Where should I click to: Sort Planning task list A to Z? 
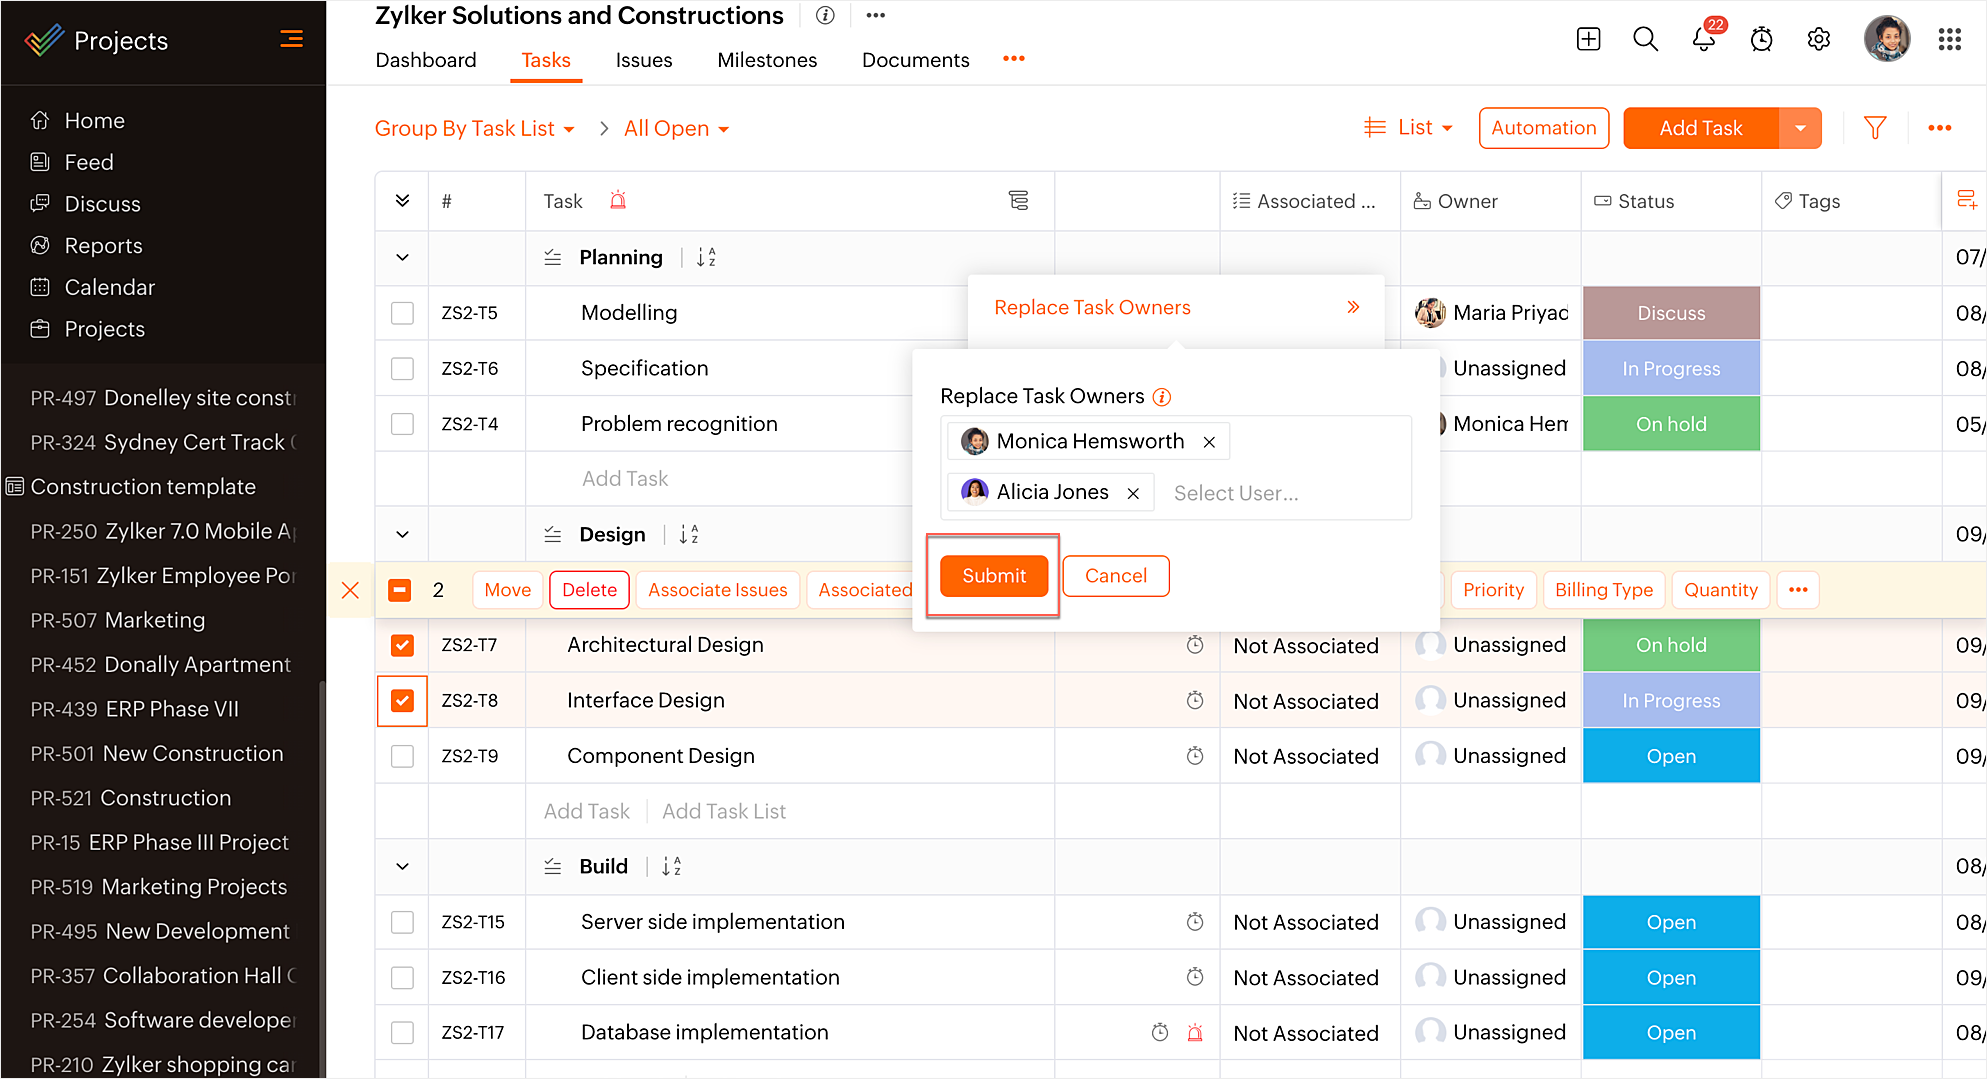[706, 257]
